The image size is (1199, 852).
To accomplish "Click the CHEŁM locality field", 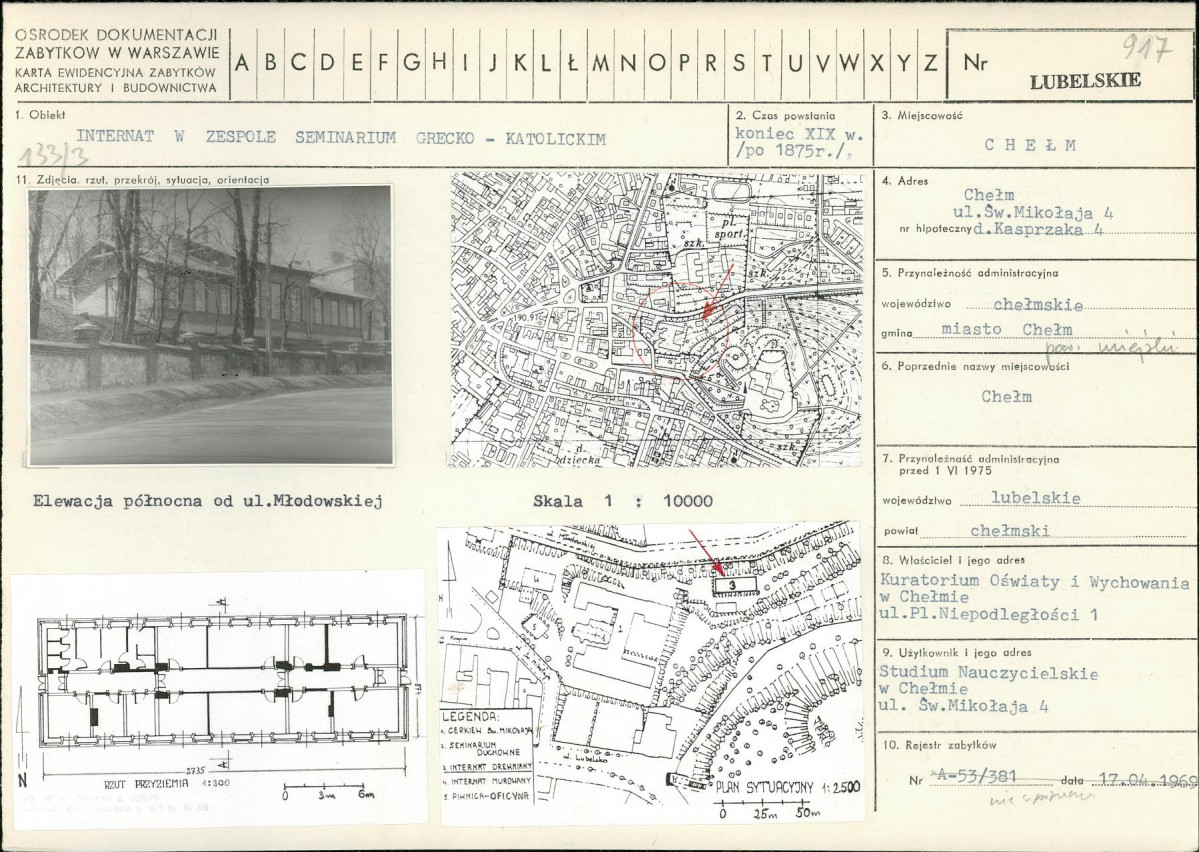I will pos(1030,144).
